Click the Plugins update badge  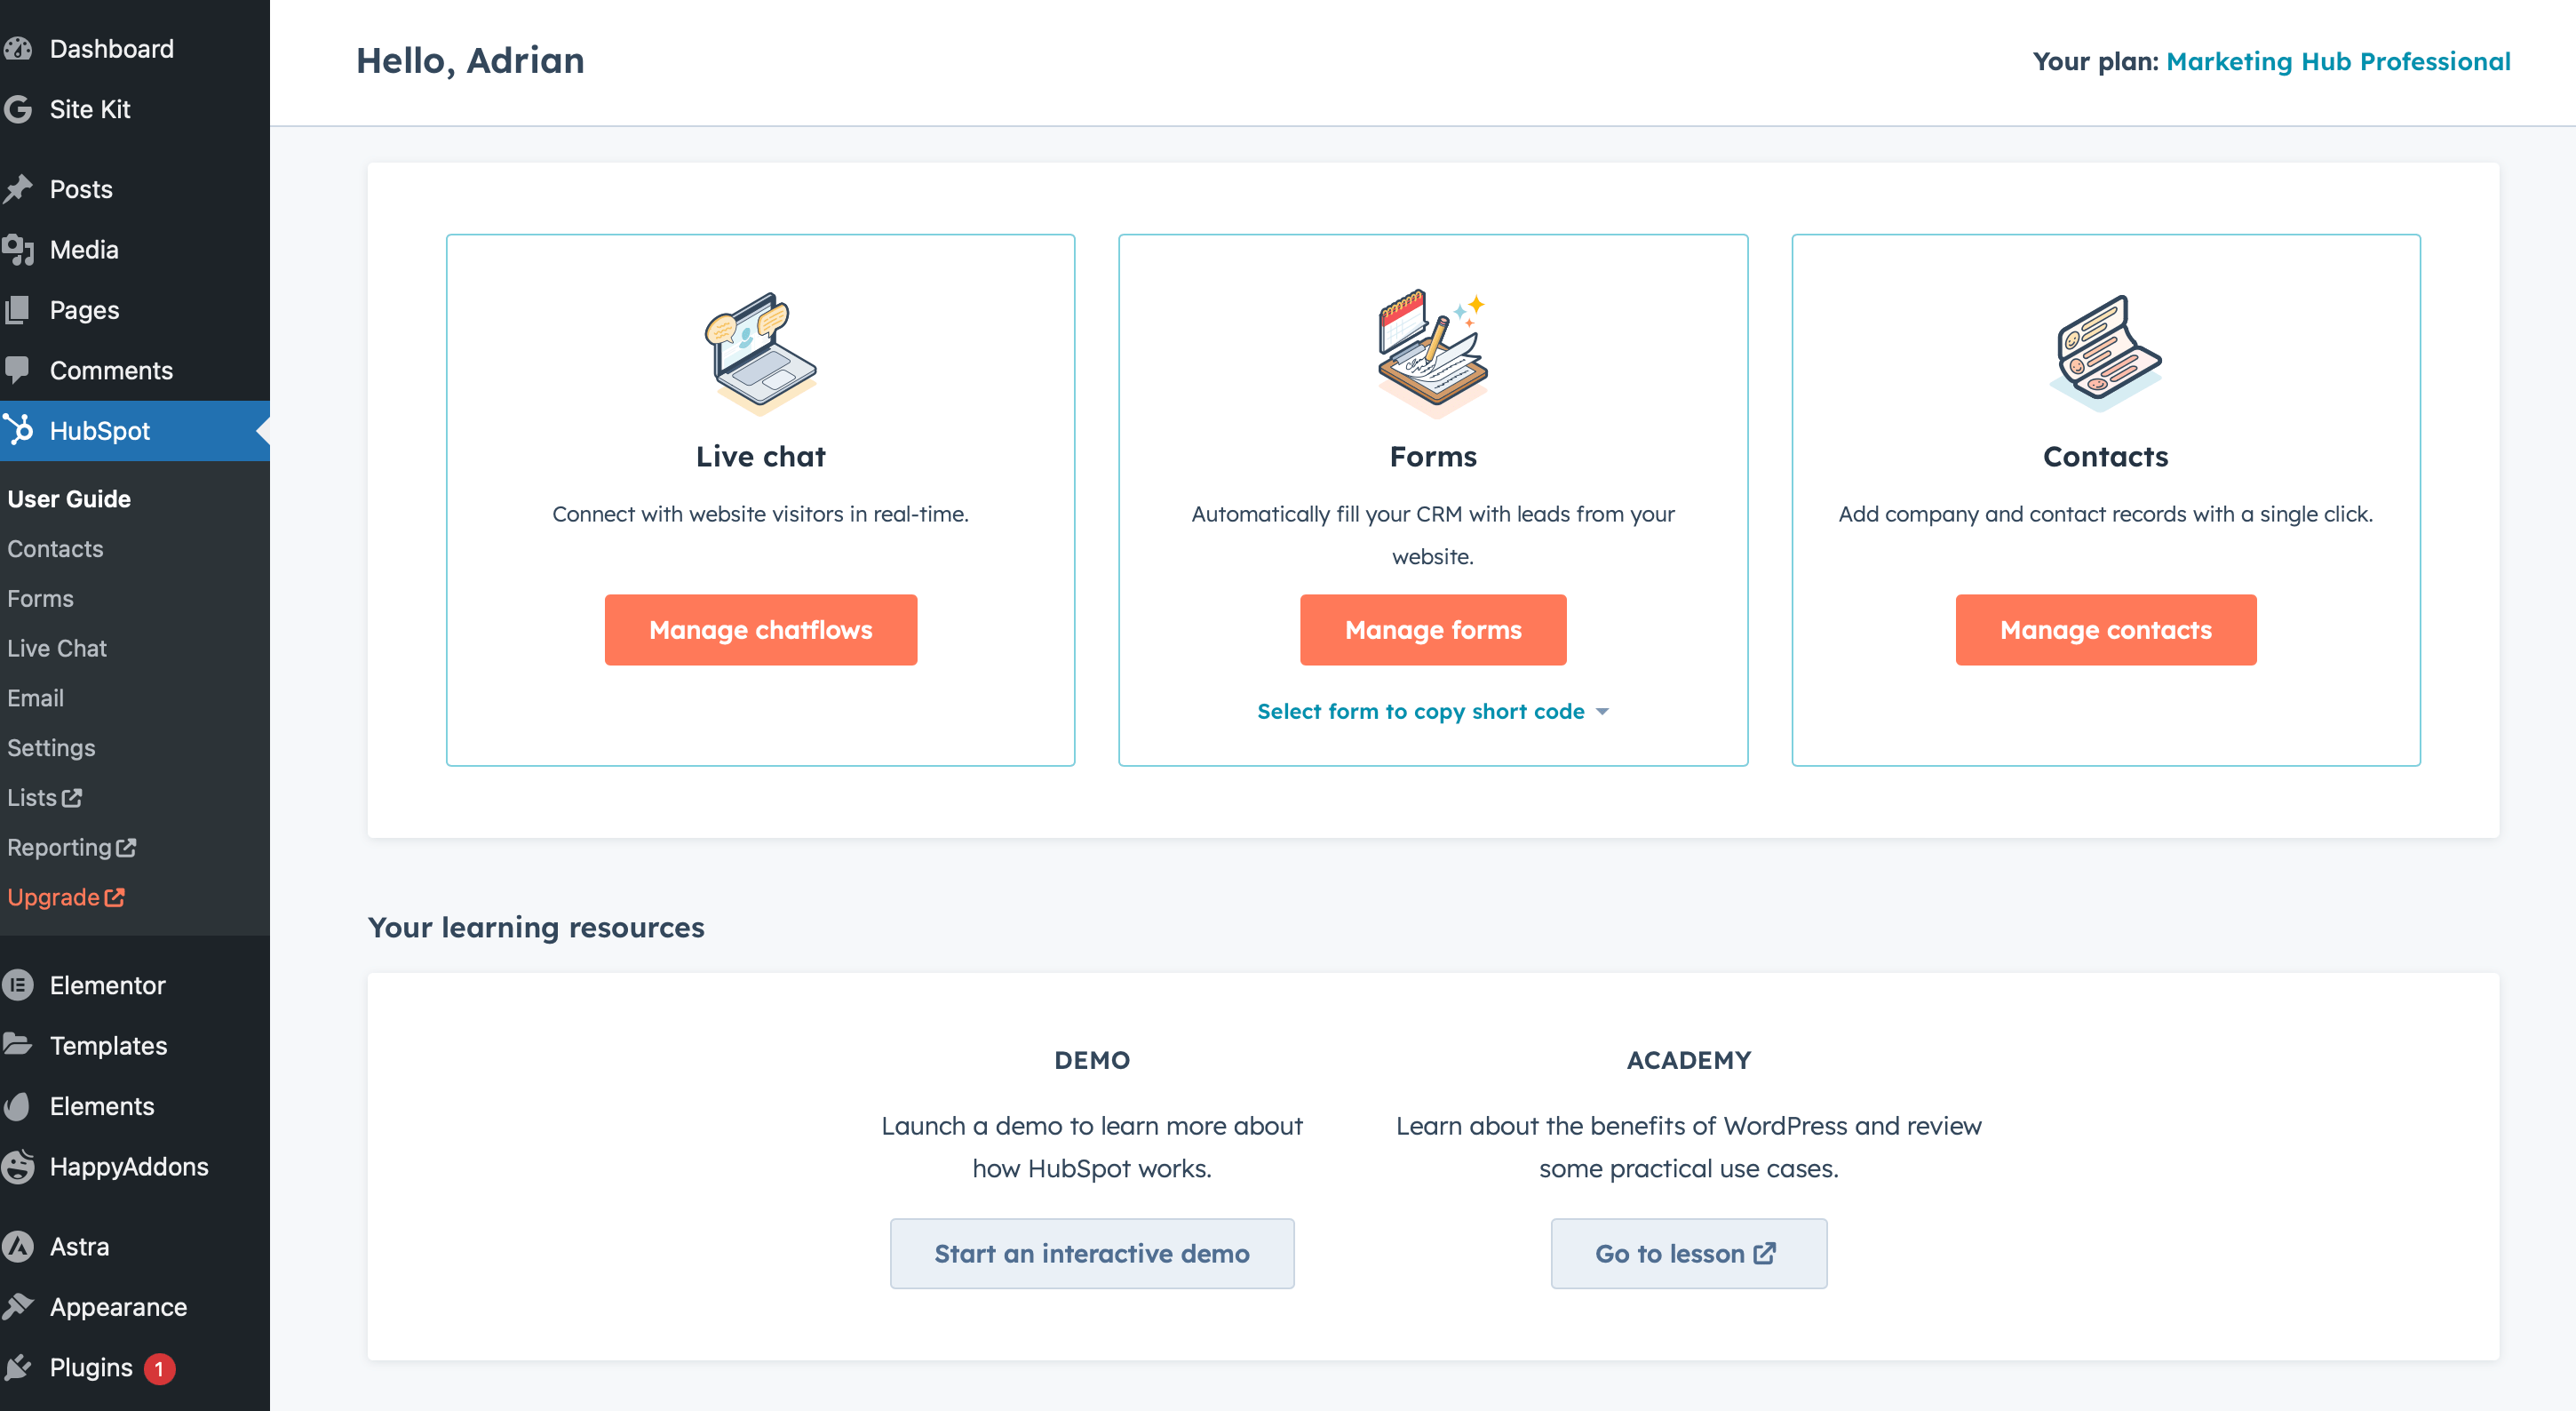[x=159, y=1367]
